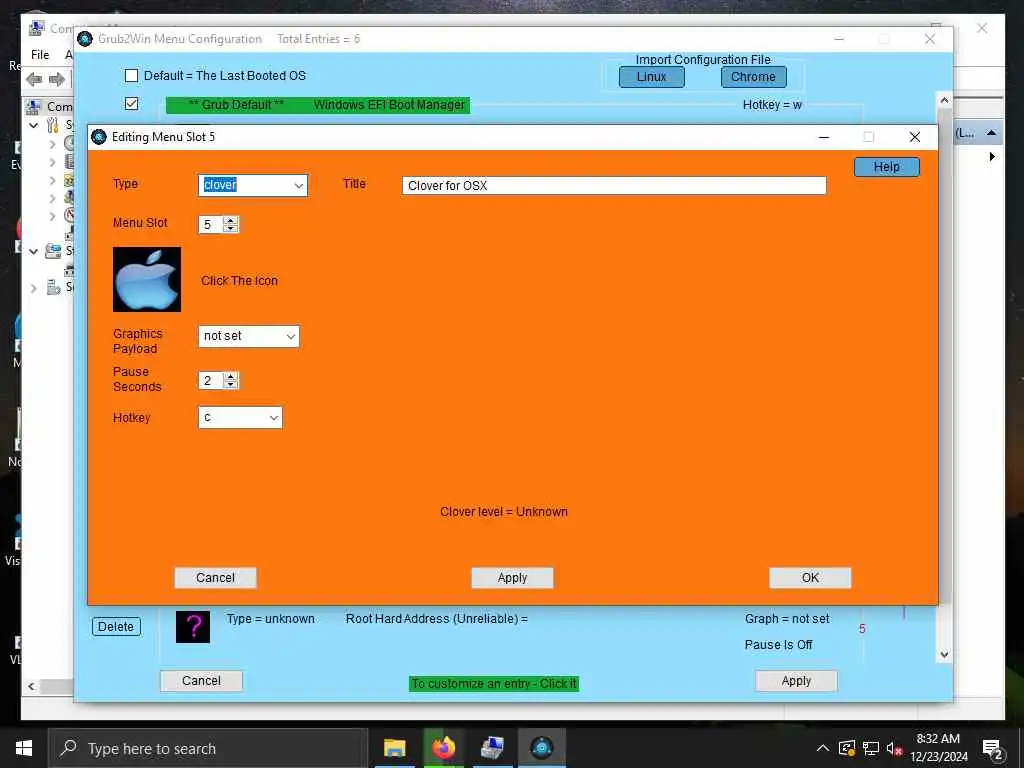
Task: Click the Editing Menu Slot 5 title icon
Action: tap(99, 137)
